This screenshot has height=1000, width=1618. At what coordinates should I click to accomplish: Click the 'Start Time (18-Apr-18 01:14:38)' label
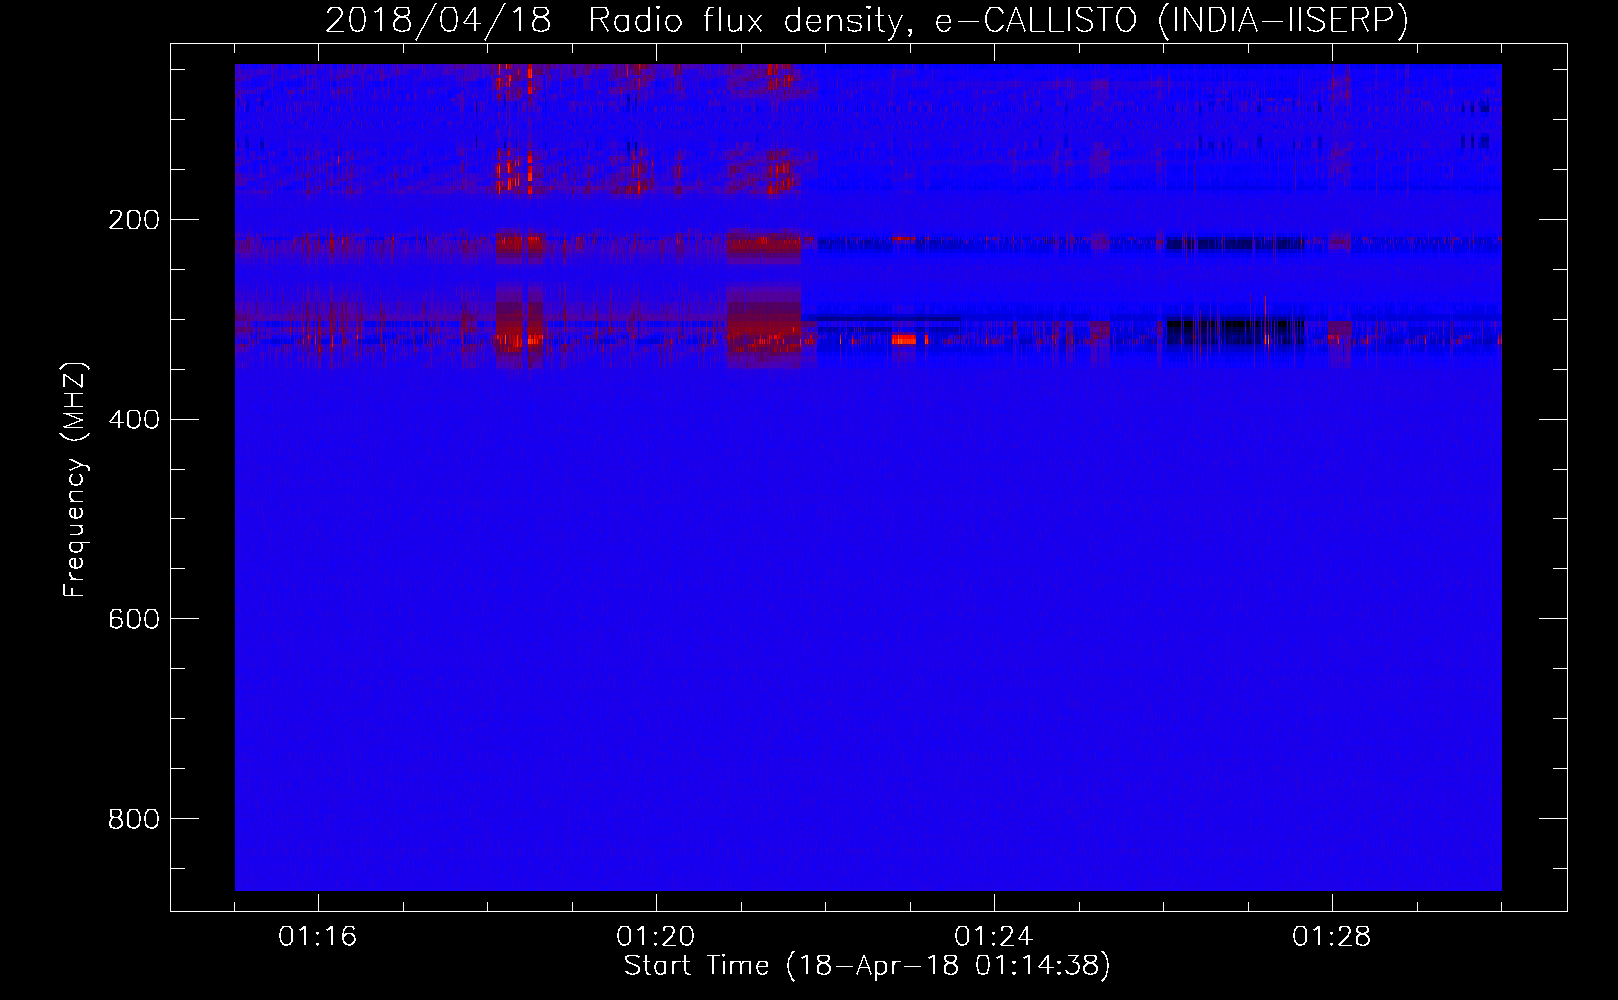point(867,966)
